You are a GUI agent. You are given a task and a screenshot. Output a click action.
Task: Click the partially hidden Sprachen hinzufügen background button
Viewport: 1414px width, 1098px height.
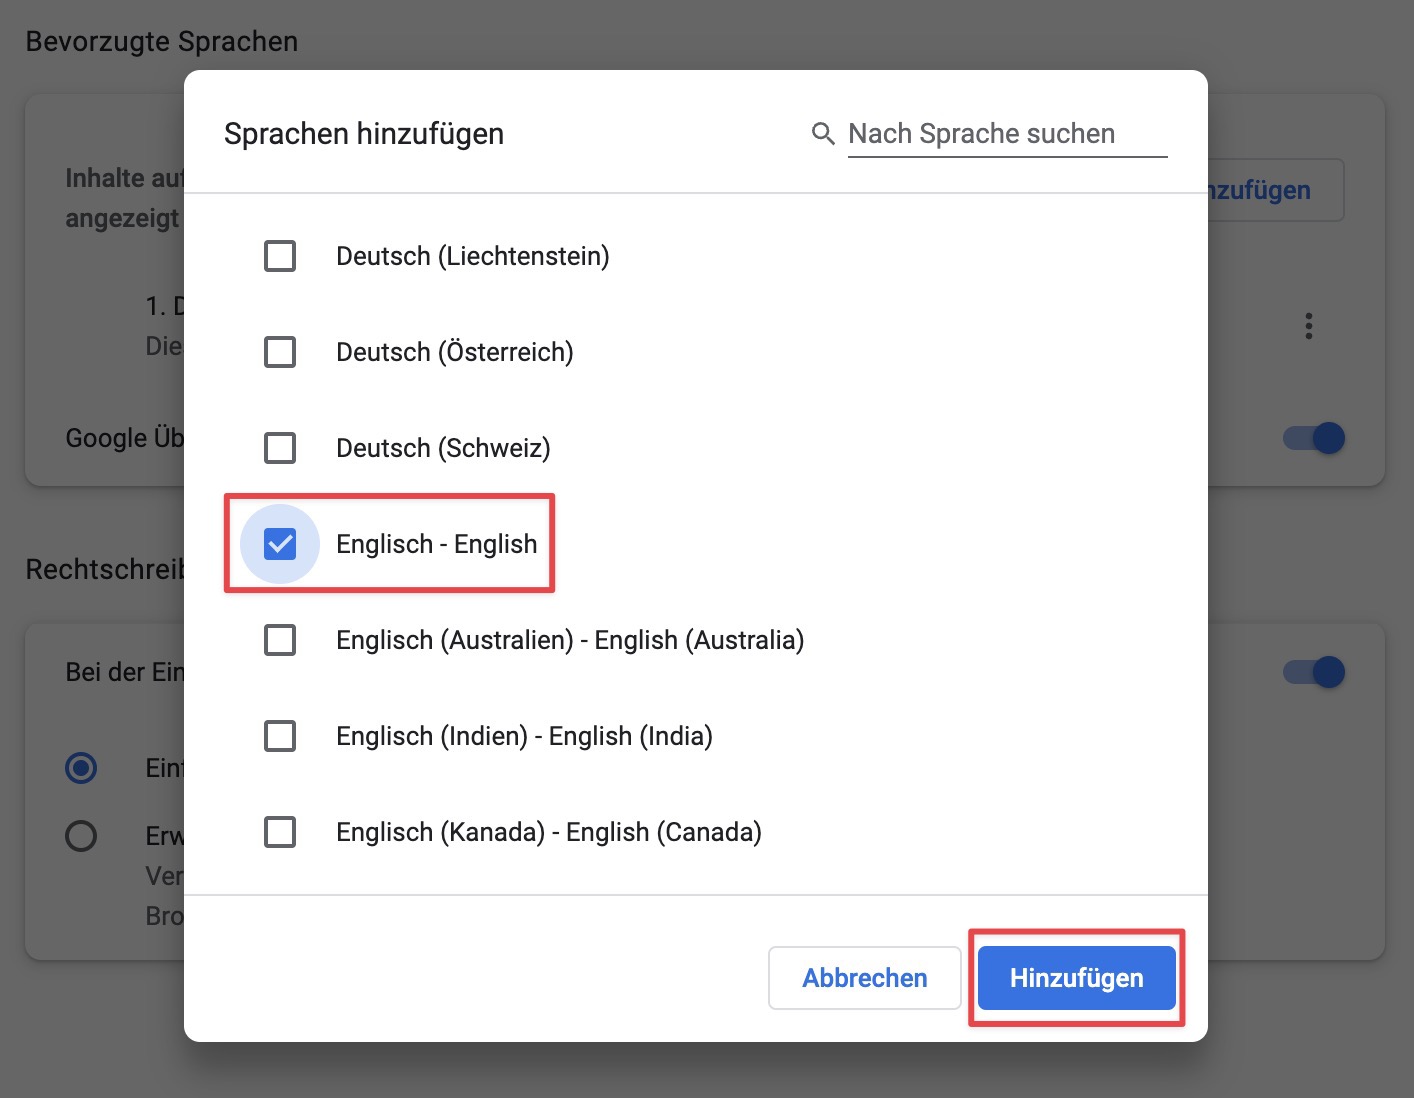(1275, 190)
